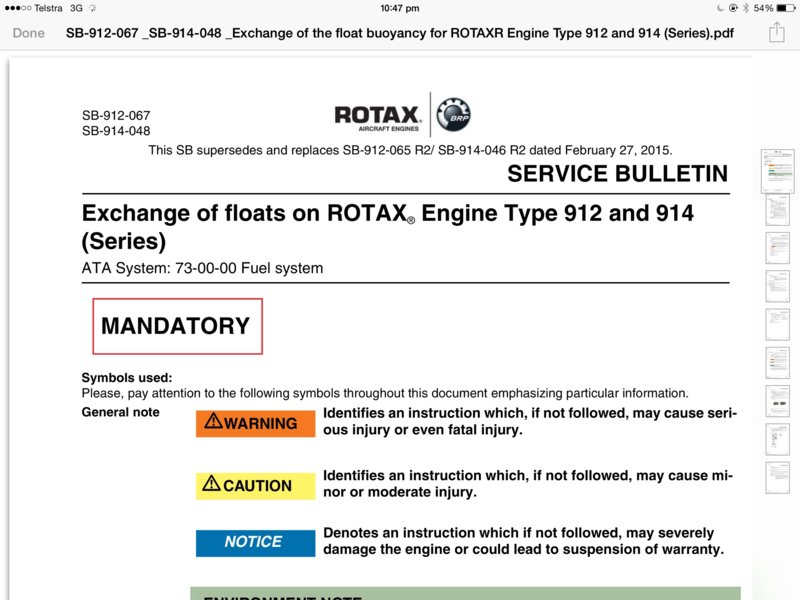Go to the ninth page thumbnail
Image resolution: width=800 pixels, height=600 pixels.
tap(778, 478)
